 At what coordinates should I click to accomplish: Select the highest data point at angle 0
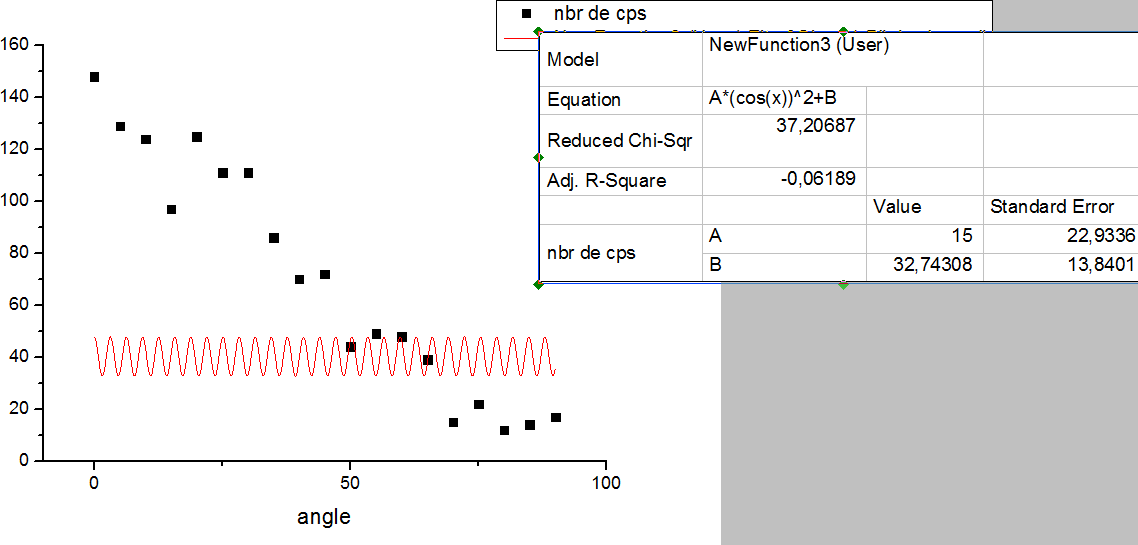click(x=94, y=77)
